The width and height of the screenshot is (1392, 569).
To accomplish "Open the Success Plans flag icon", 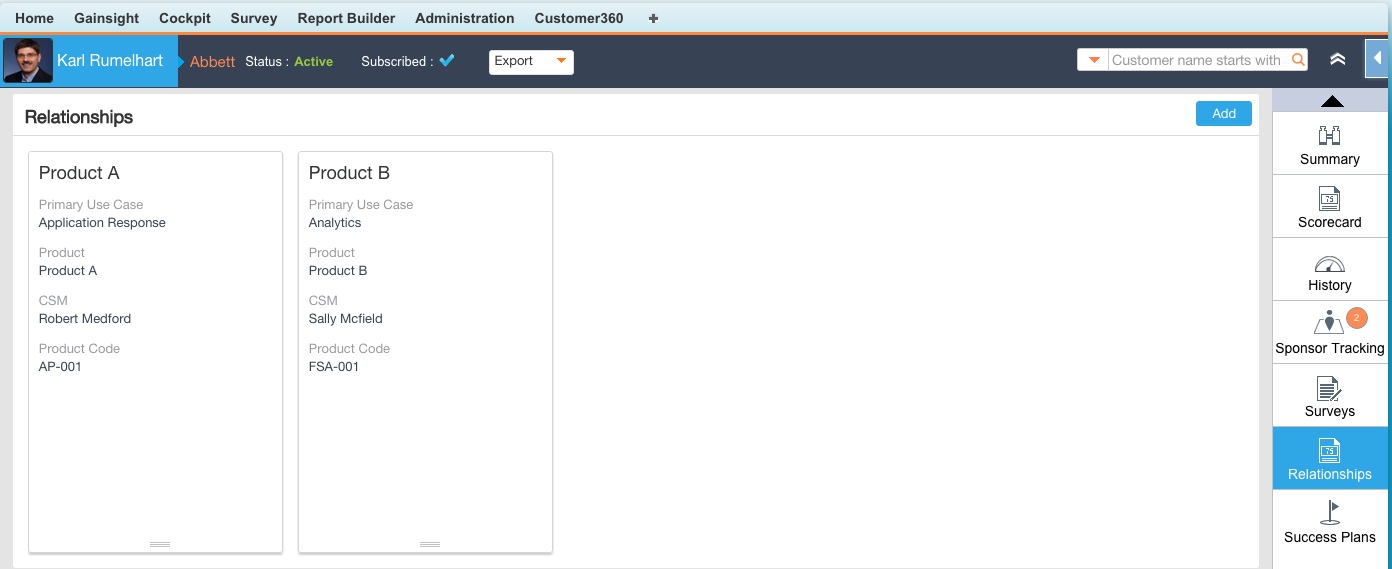I will [x=1329, y=513].
